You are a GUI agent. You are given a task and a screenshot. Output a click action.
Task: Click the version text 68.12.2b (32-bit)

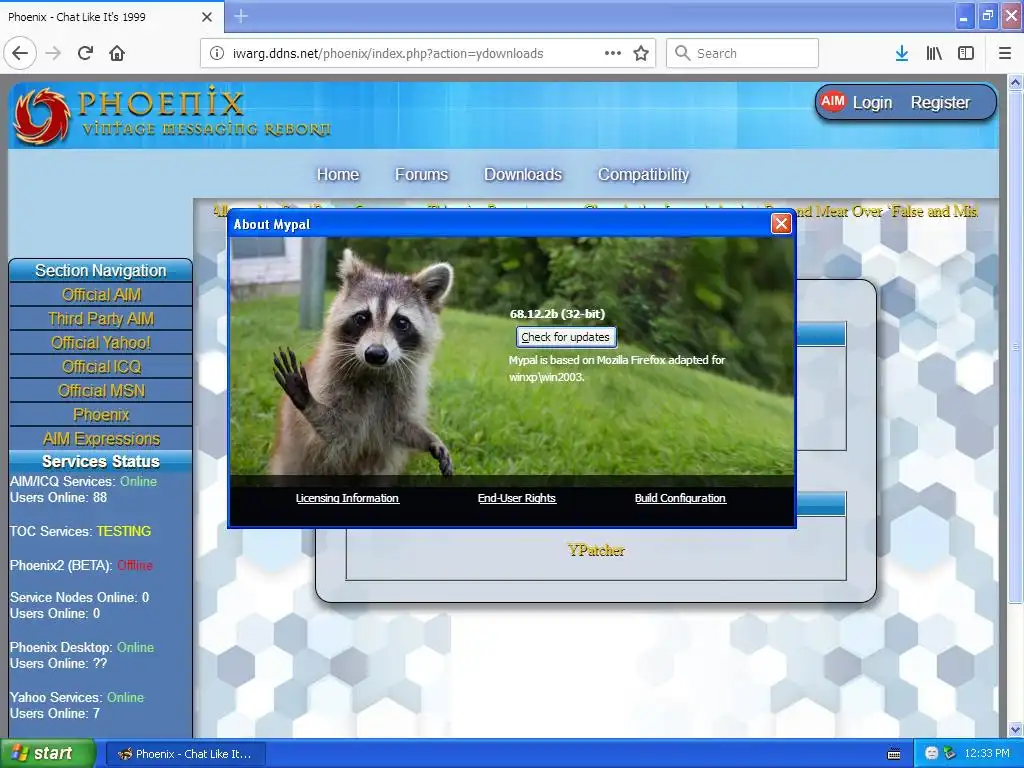[x=557, y=314]
